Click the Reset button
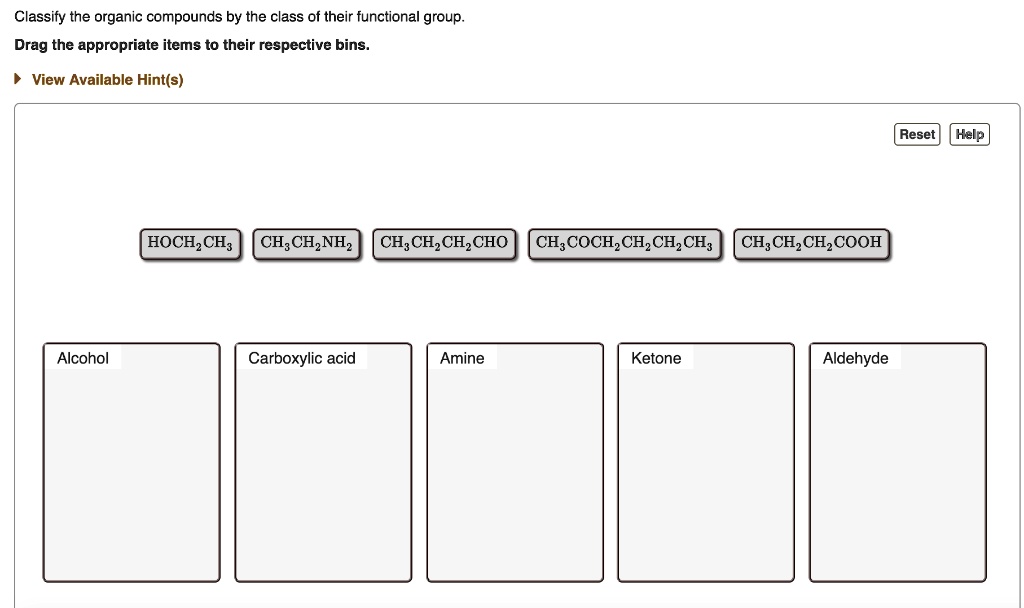 pyautogui.click(x=916, y=134)
